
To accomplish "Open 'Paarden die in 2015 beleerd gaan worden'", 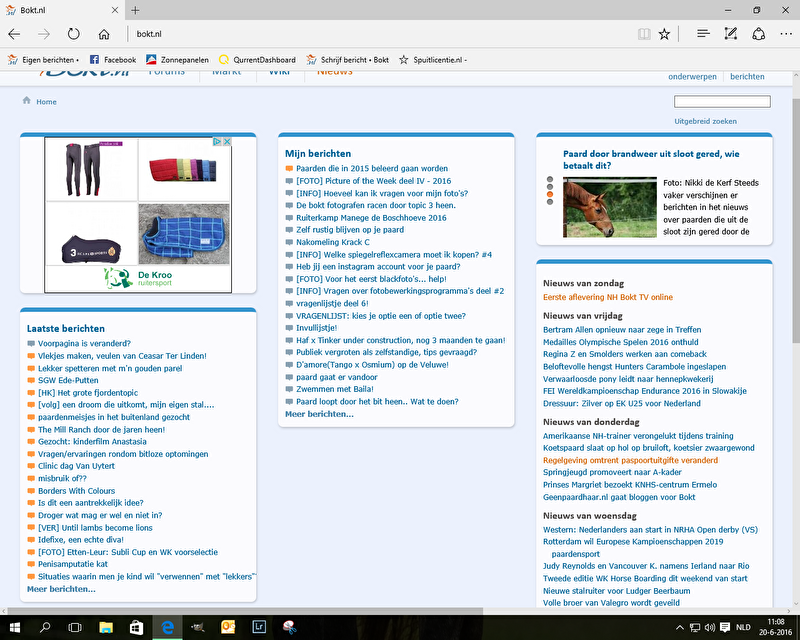I will pyautogui.click(x=372, y=168).
